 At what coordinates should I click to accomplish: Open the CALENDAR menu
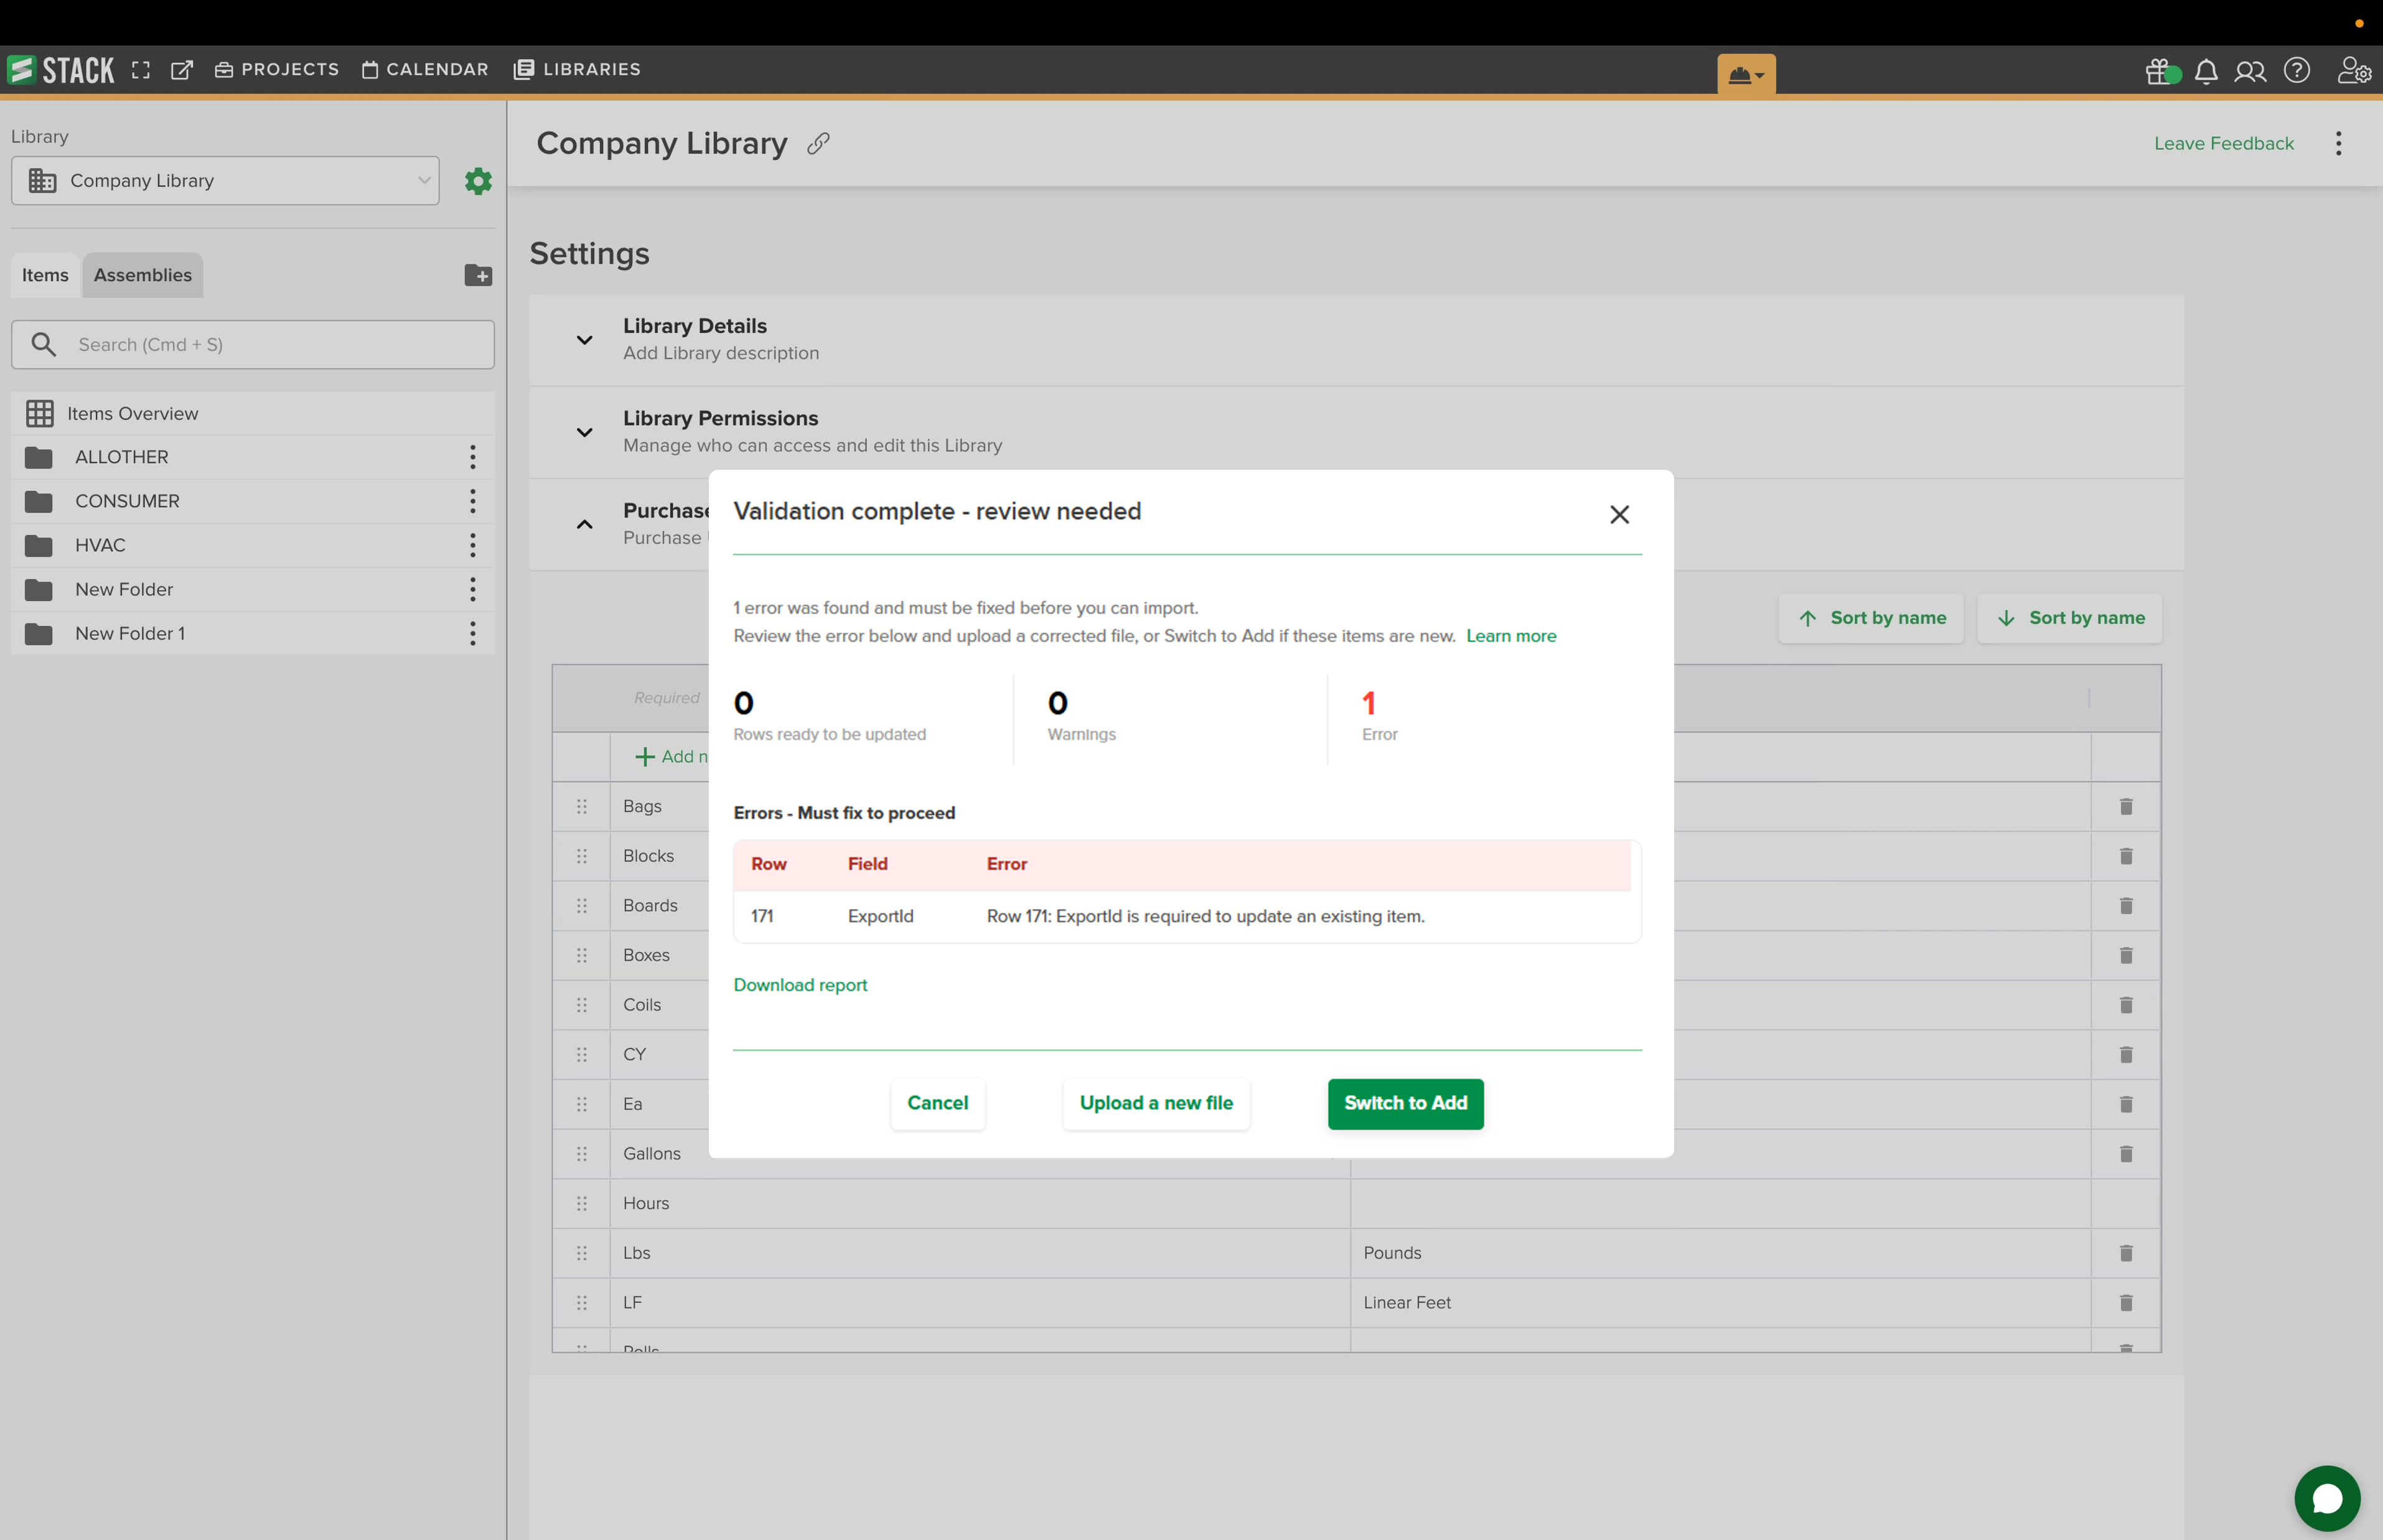pyautogui.click(x=425, y=70)
